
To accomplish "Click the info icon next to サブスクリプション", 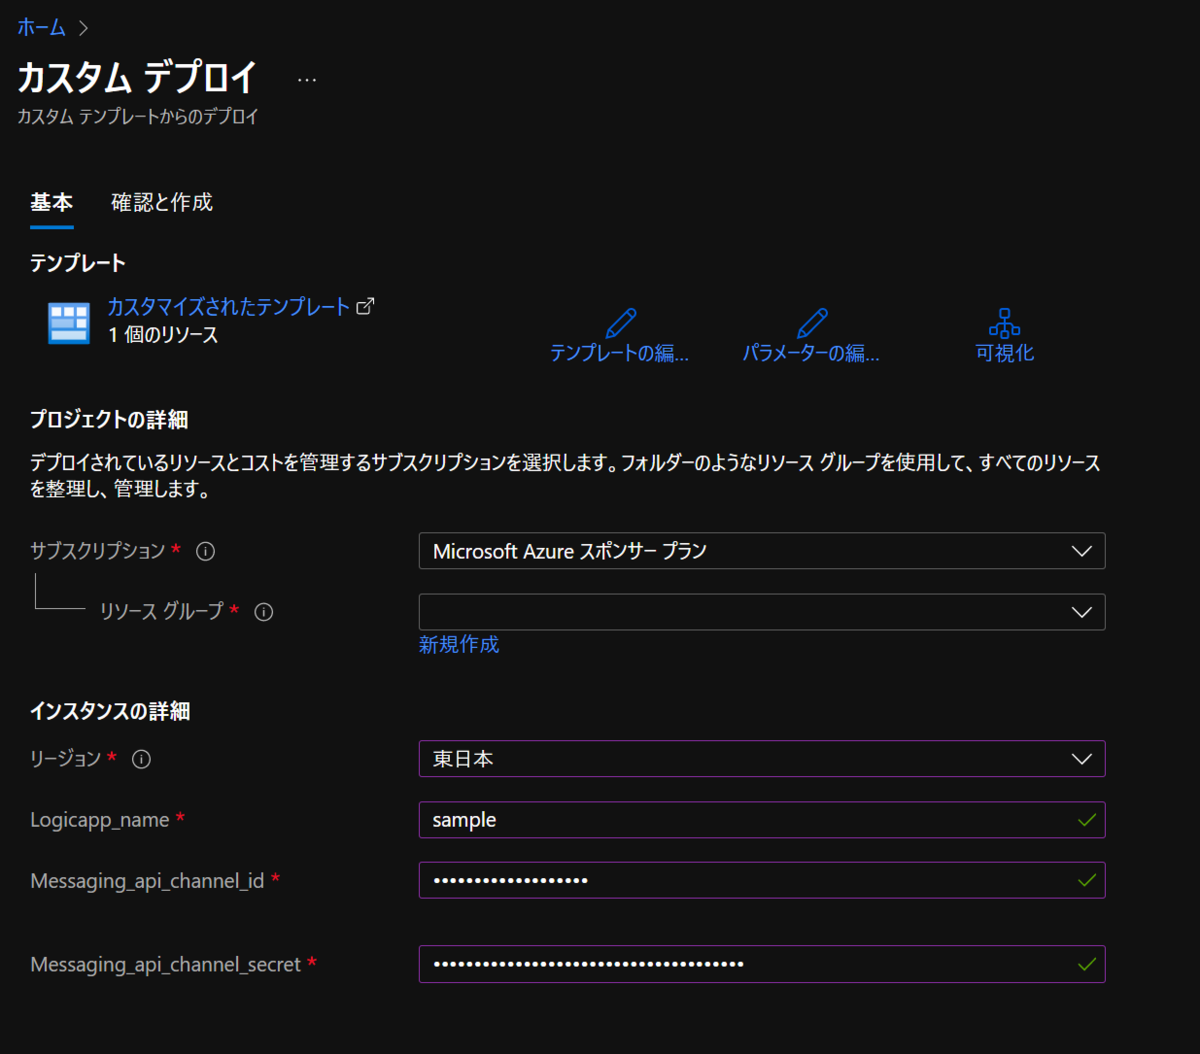I will tap(205, 551).
